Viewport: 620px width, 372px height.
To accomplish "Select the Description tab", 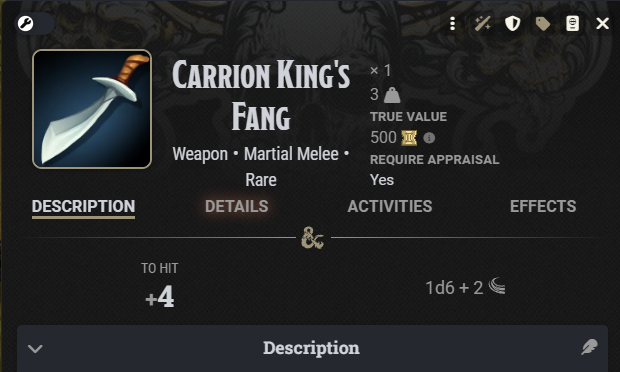I will click(x=83, y=206).
